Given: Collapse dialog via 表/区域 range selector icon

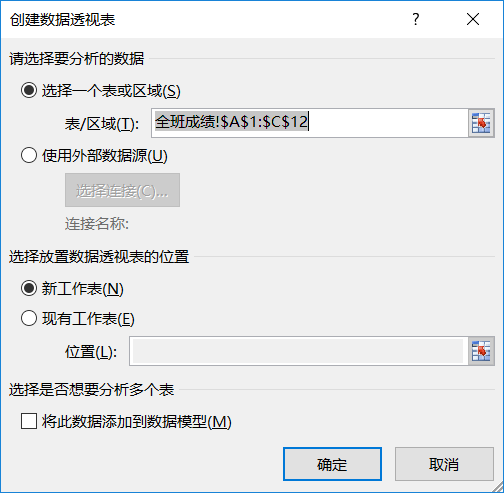Looking at the screenshot, I should (x=481, y=123).
